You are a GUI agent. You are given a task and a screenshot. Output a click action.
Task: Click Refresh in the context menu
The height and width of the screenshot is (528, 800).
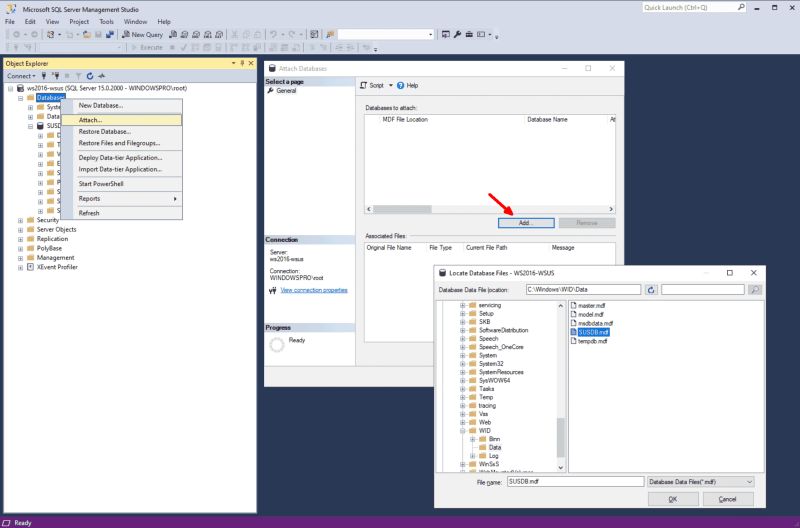point(121,213)
